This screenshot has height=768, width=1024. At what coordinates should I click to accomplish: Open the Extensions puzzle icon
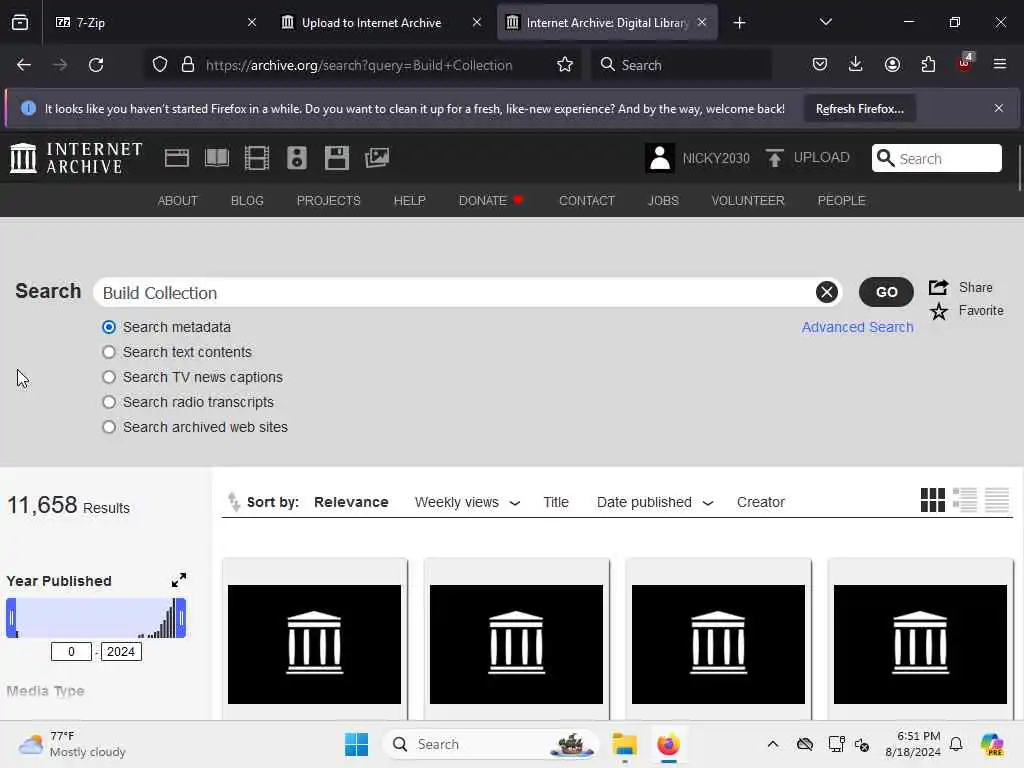click(928, 64)
